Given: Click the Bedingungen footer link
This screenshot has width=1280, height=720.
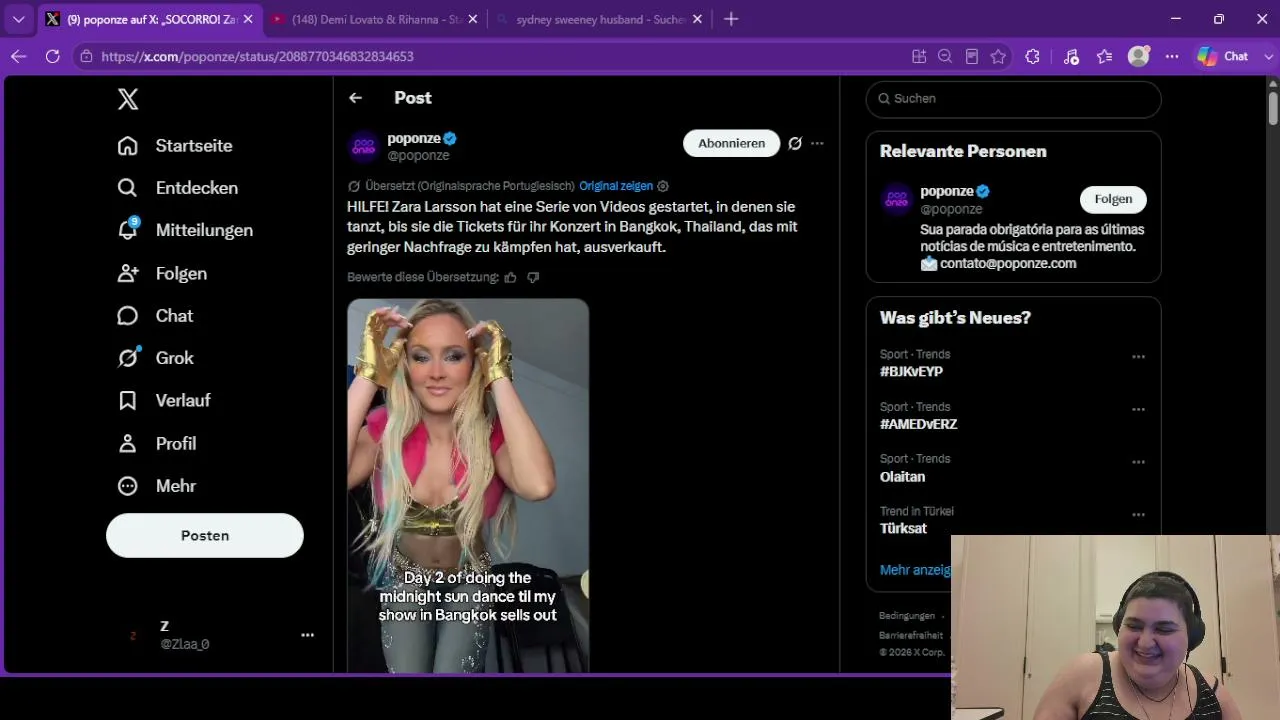Looking at the screenshot, I should coord(907,616).
